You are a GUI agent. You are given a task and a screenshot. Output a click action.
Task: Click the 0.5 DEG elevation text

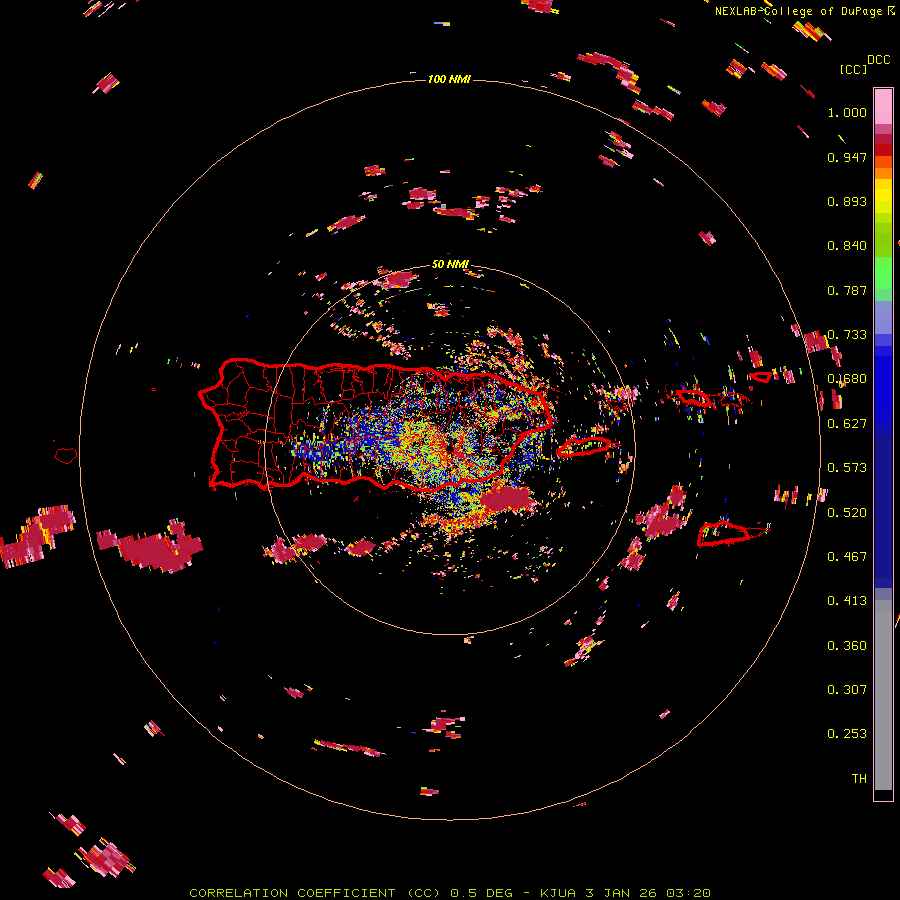479,893
